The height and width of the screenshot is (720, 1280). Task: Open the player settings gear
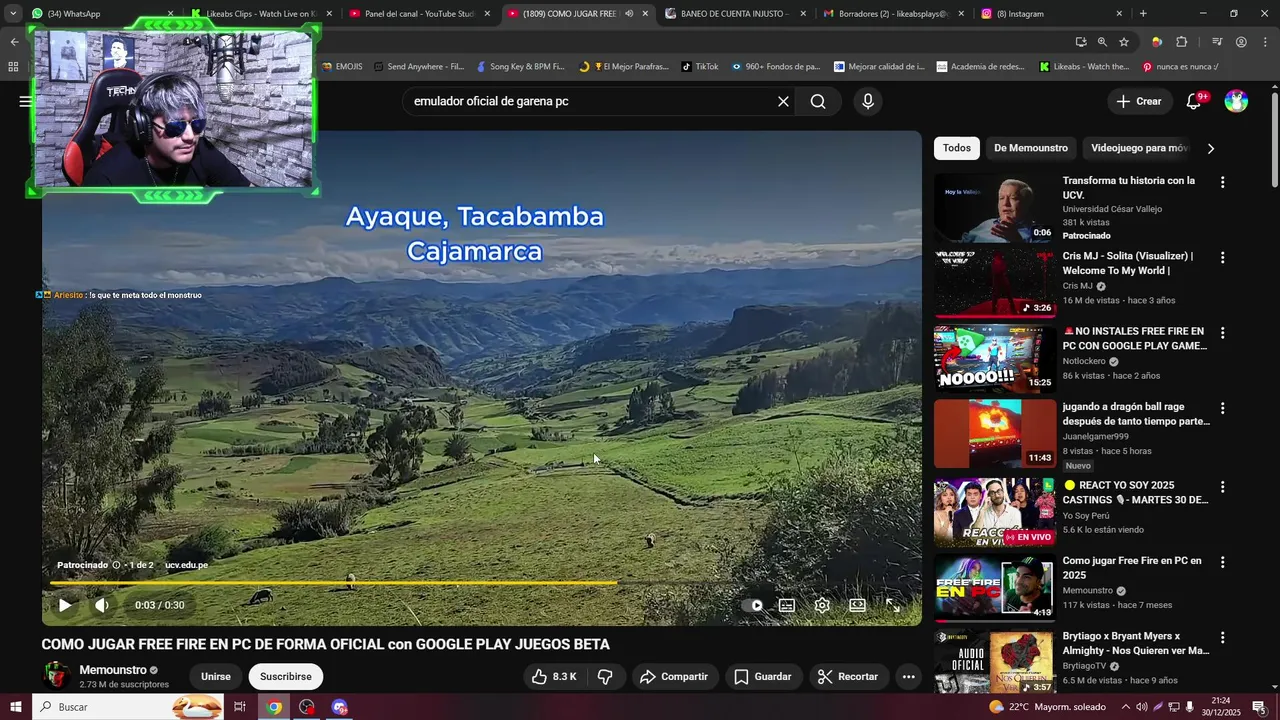pos(822,605)
